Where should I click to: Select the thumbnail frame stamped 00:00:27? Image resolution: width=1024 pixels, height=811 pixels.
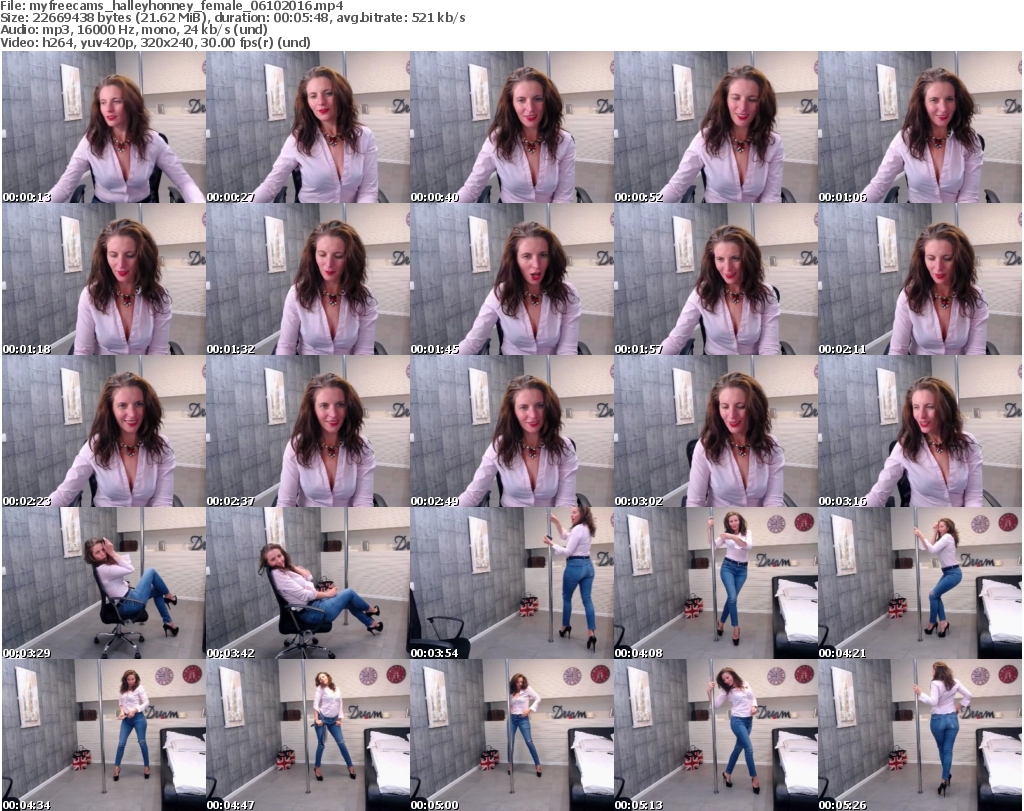[308, 127]
